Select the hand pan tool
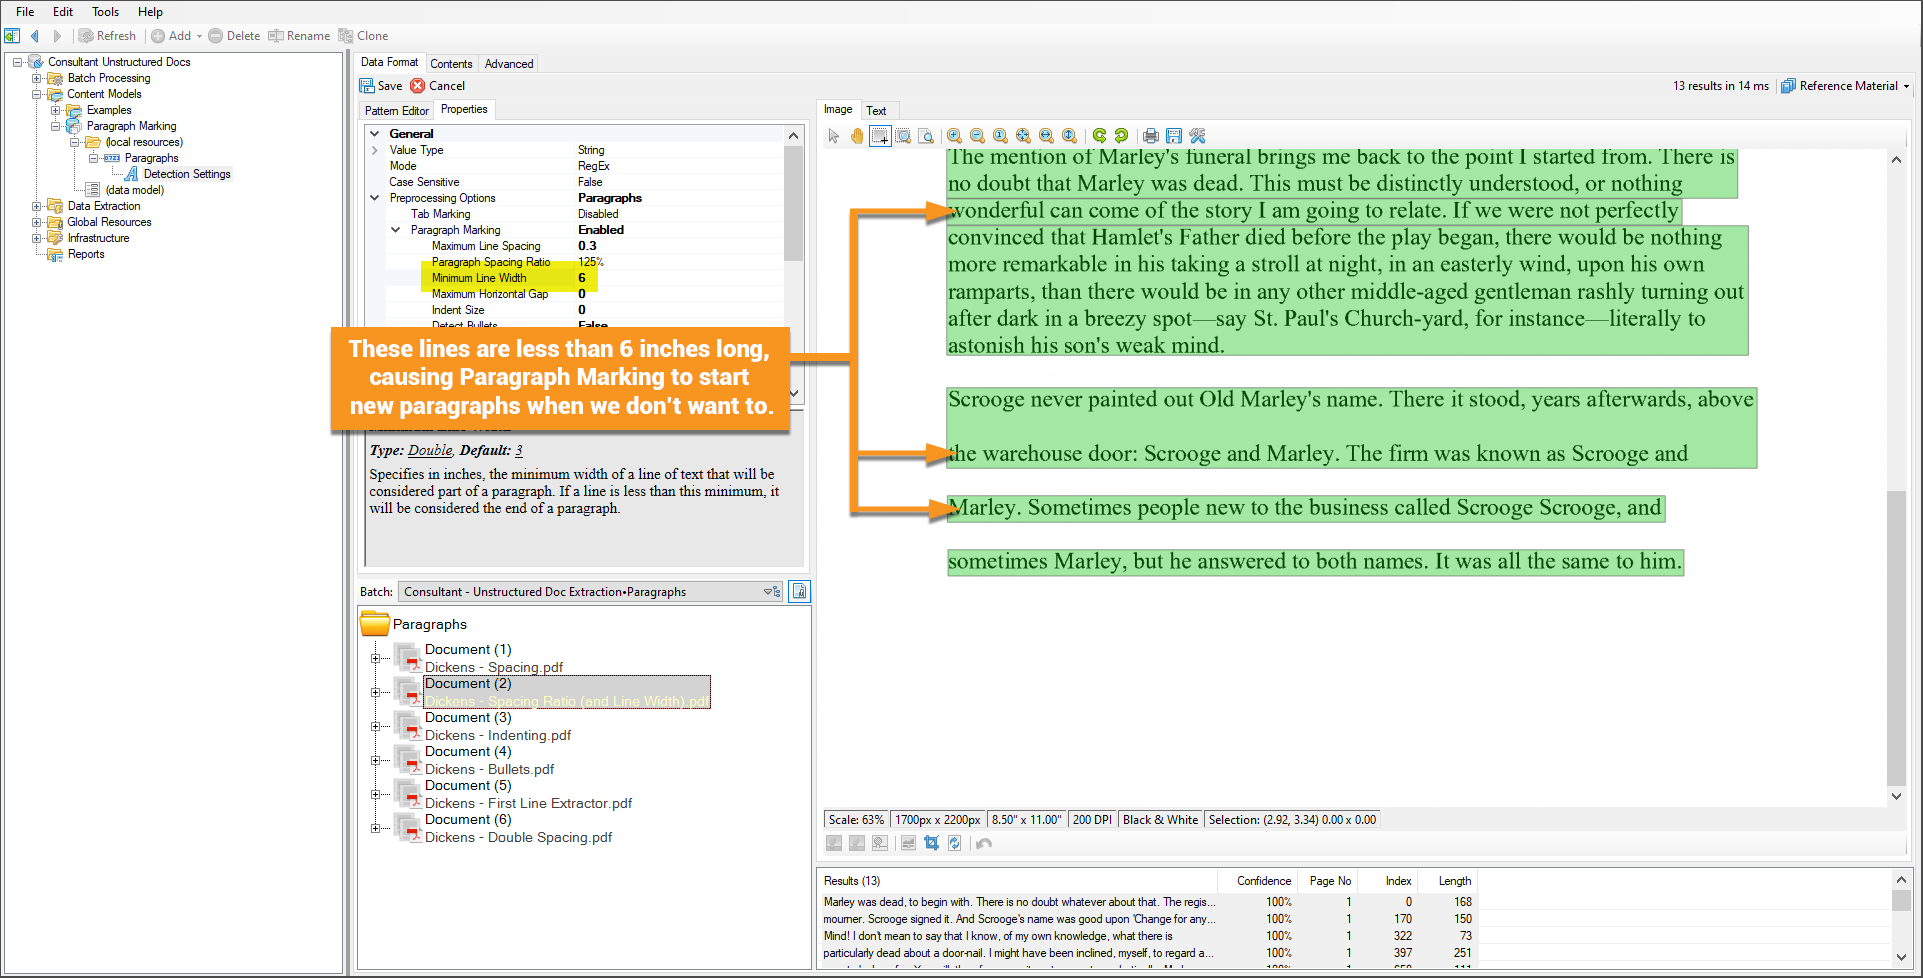This screenshot has height=978, width=1923. click(857, 136)
